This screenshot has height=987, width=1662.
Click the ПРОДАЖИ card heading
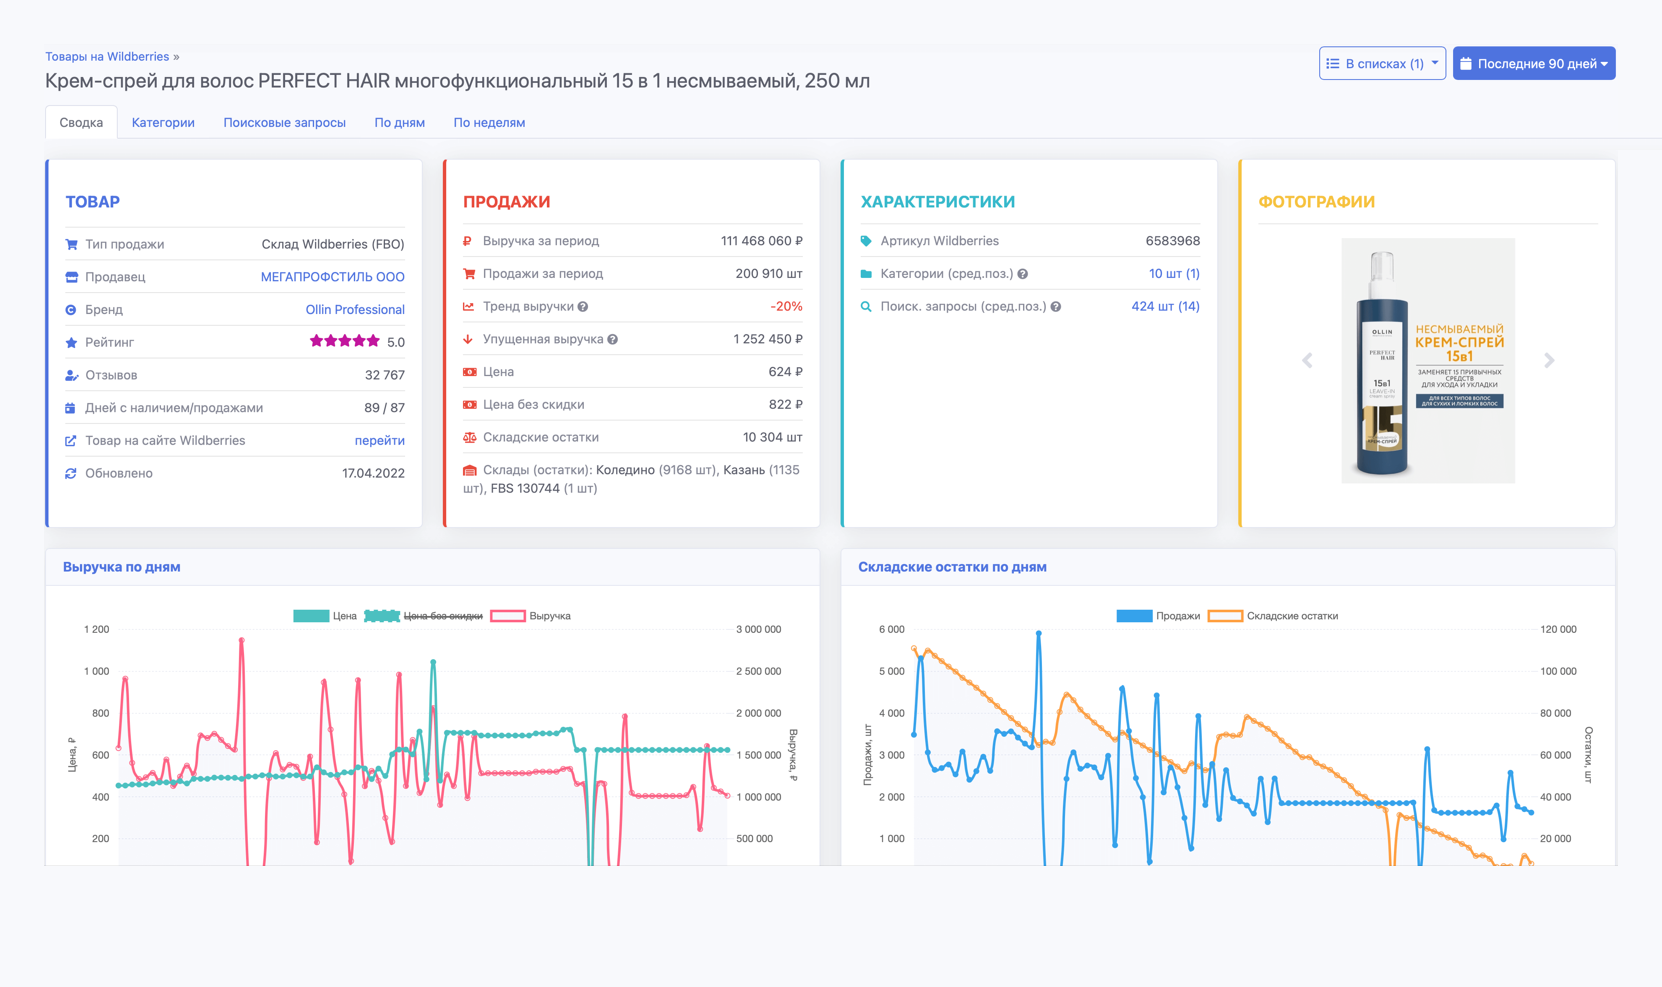[x=506, y=202]
